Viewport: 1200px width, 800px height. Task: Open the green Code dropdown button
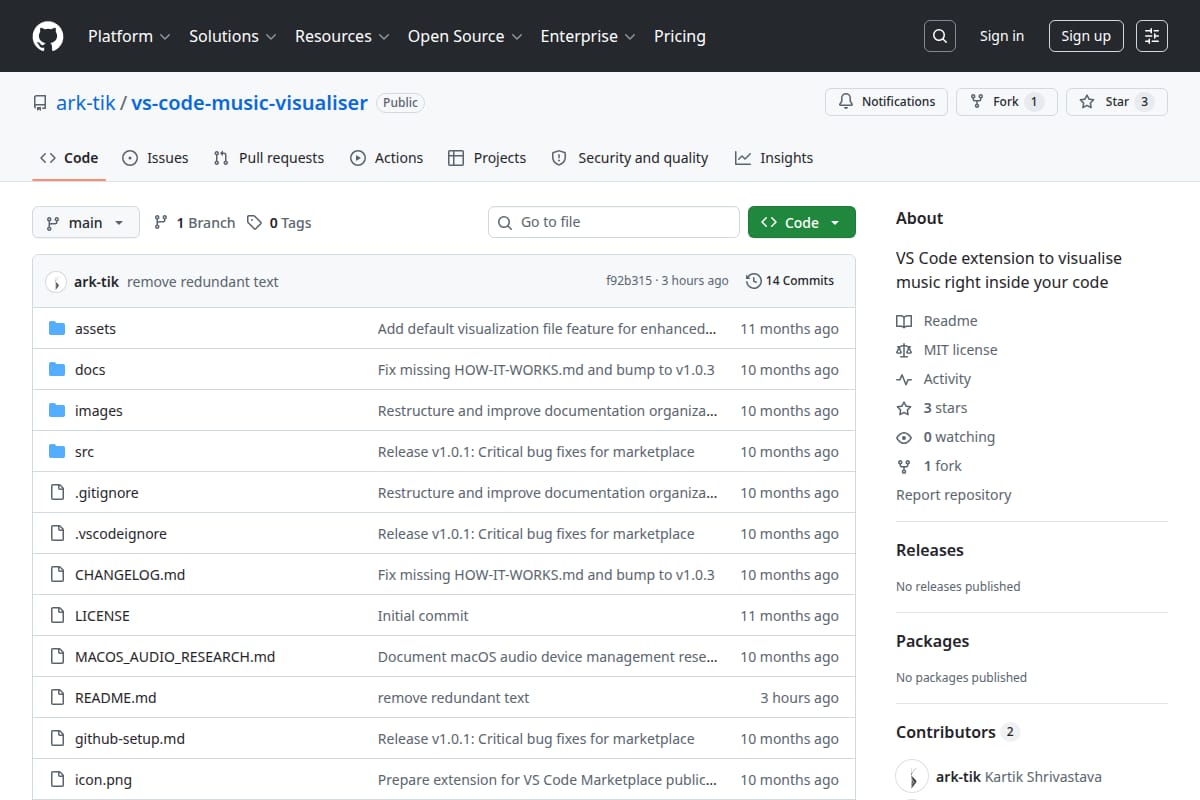pos(802,223)
